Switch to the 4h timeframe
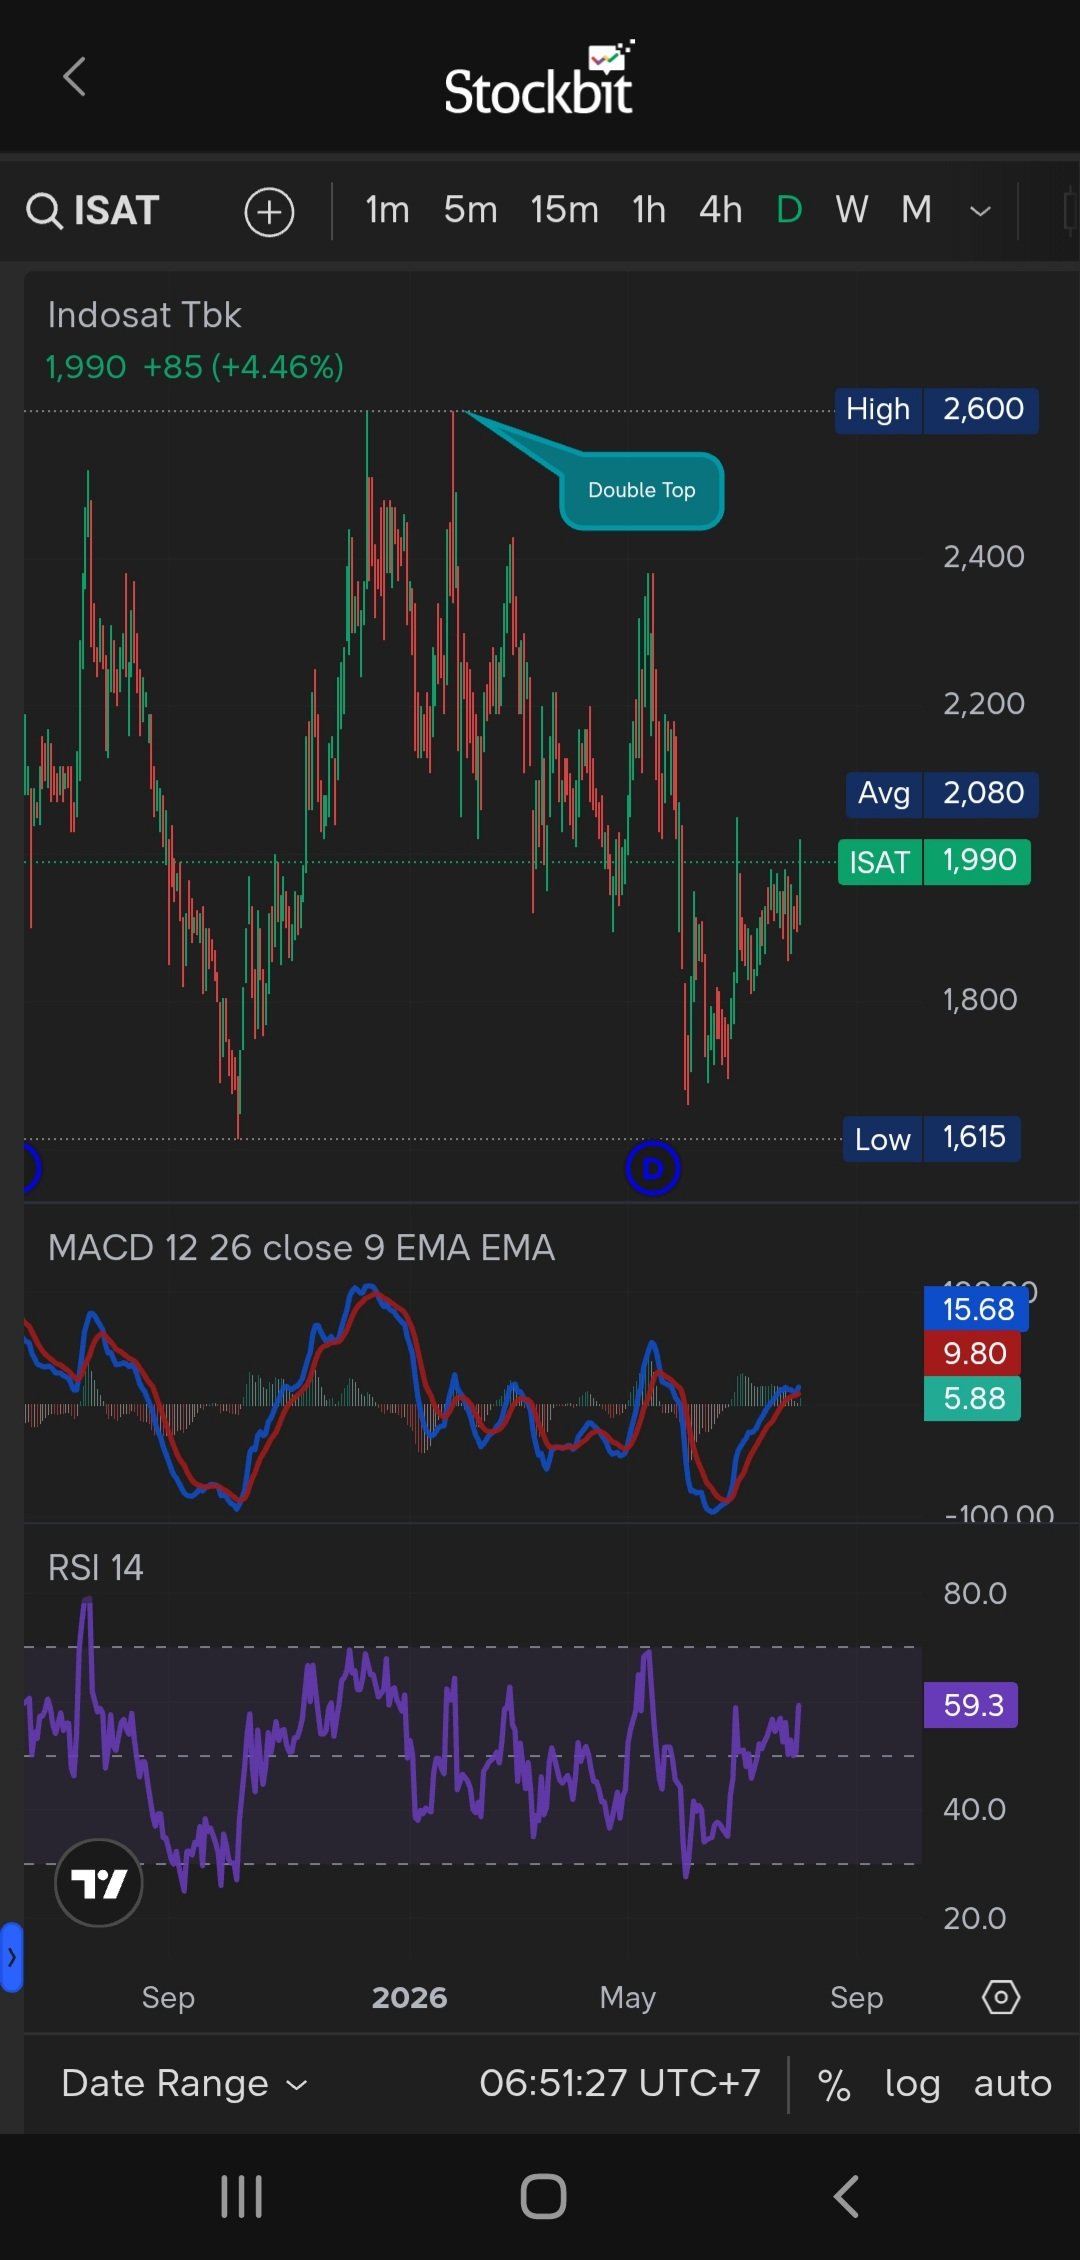Screen dimensions: 1080x2260 [720, 210]
